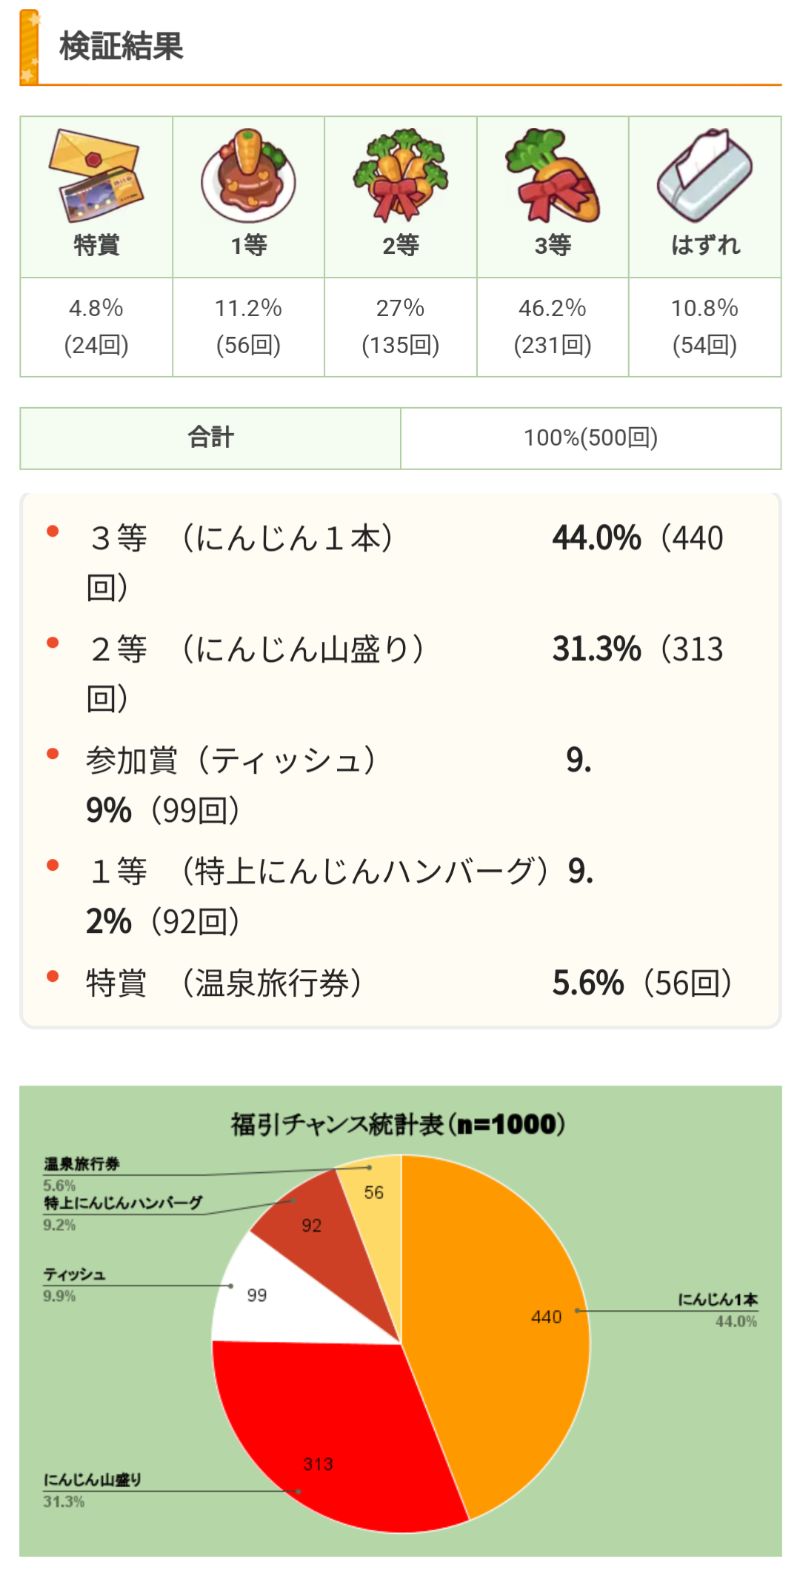Click the orange にんじん1本 pie slice

(x=500, y=1320)
